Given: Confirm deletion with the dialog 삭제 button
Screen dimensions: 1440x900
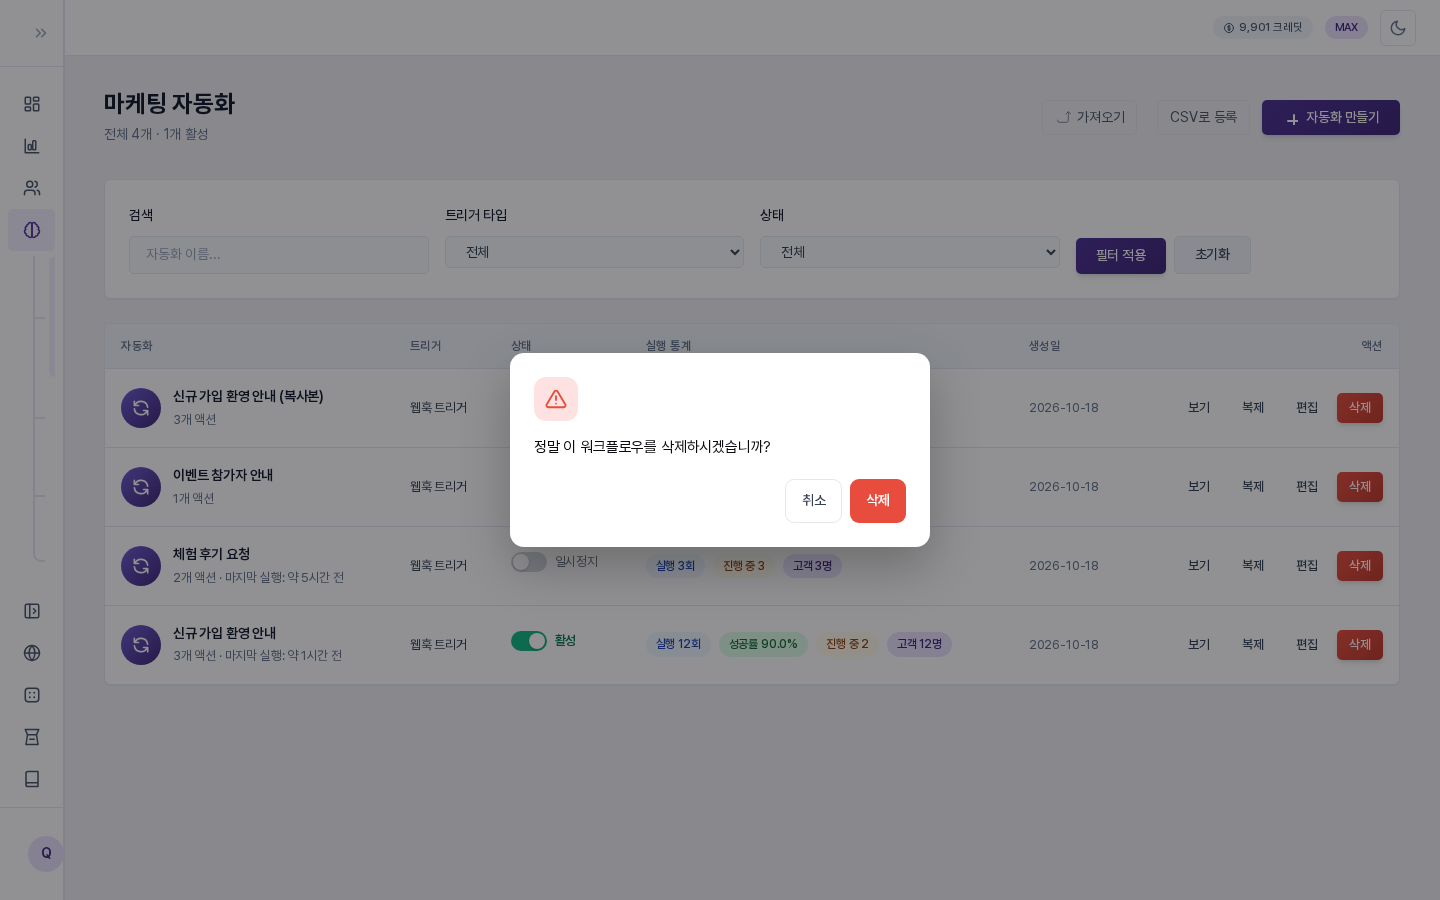Looking at the screenshot, I should 878,501.
